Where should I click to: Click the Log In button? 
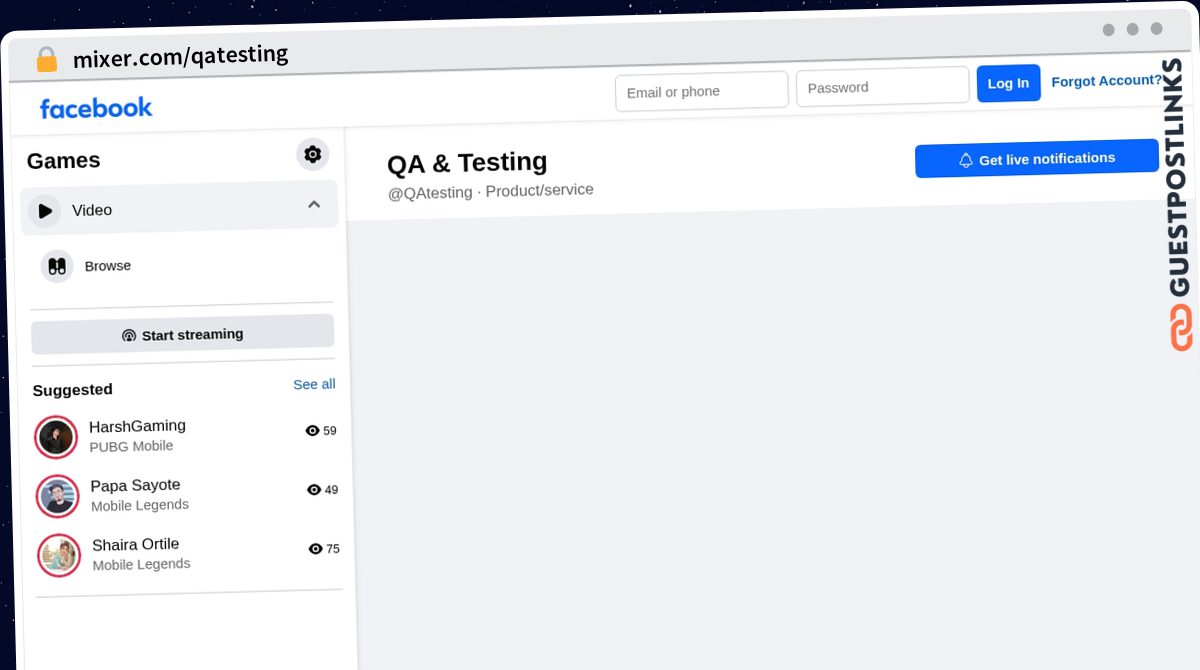click(x=1008, y=83)
